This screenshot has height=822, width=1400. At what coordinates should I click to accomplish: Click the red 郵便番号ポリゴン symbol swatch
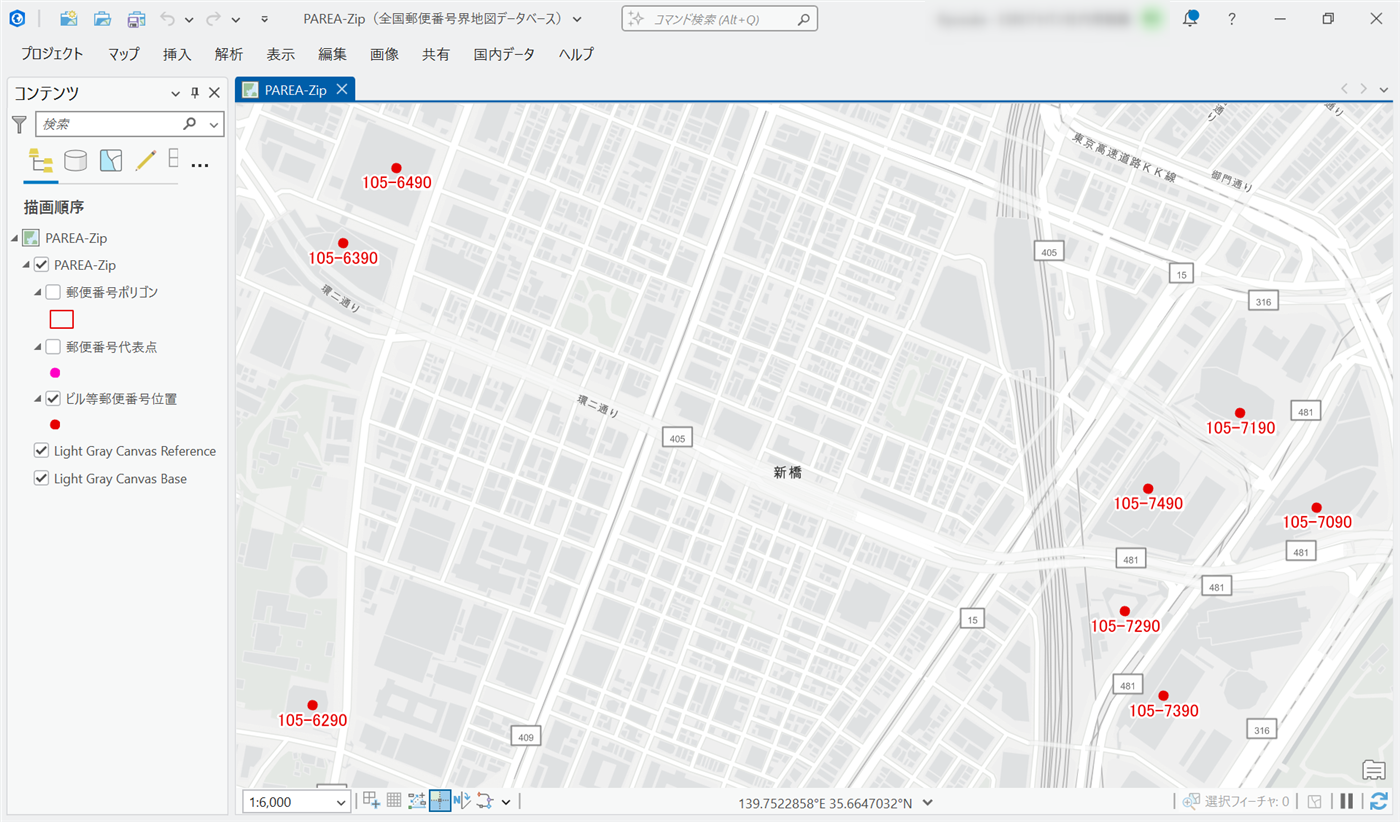[x=62, y=320]
